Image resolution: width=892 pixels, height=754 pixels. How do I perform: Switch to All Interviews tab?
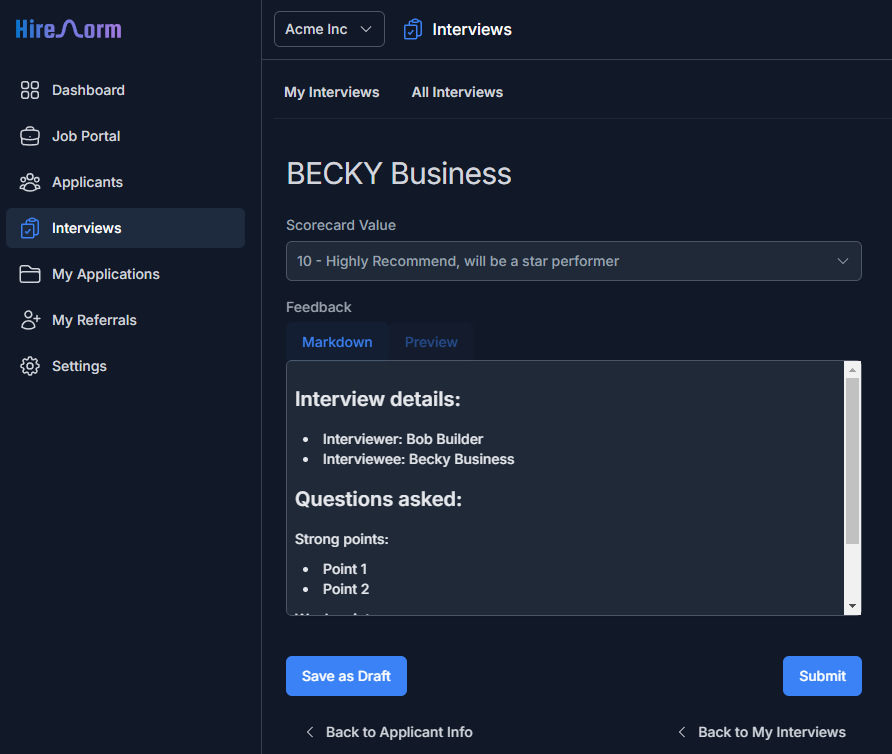point(457,92)
